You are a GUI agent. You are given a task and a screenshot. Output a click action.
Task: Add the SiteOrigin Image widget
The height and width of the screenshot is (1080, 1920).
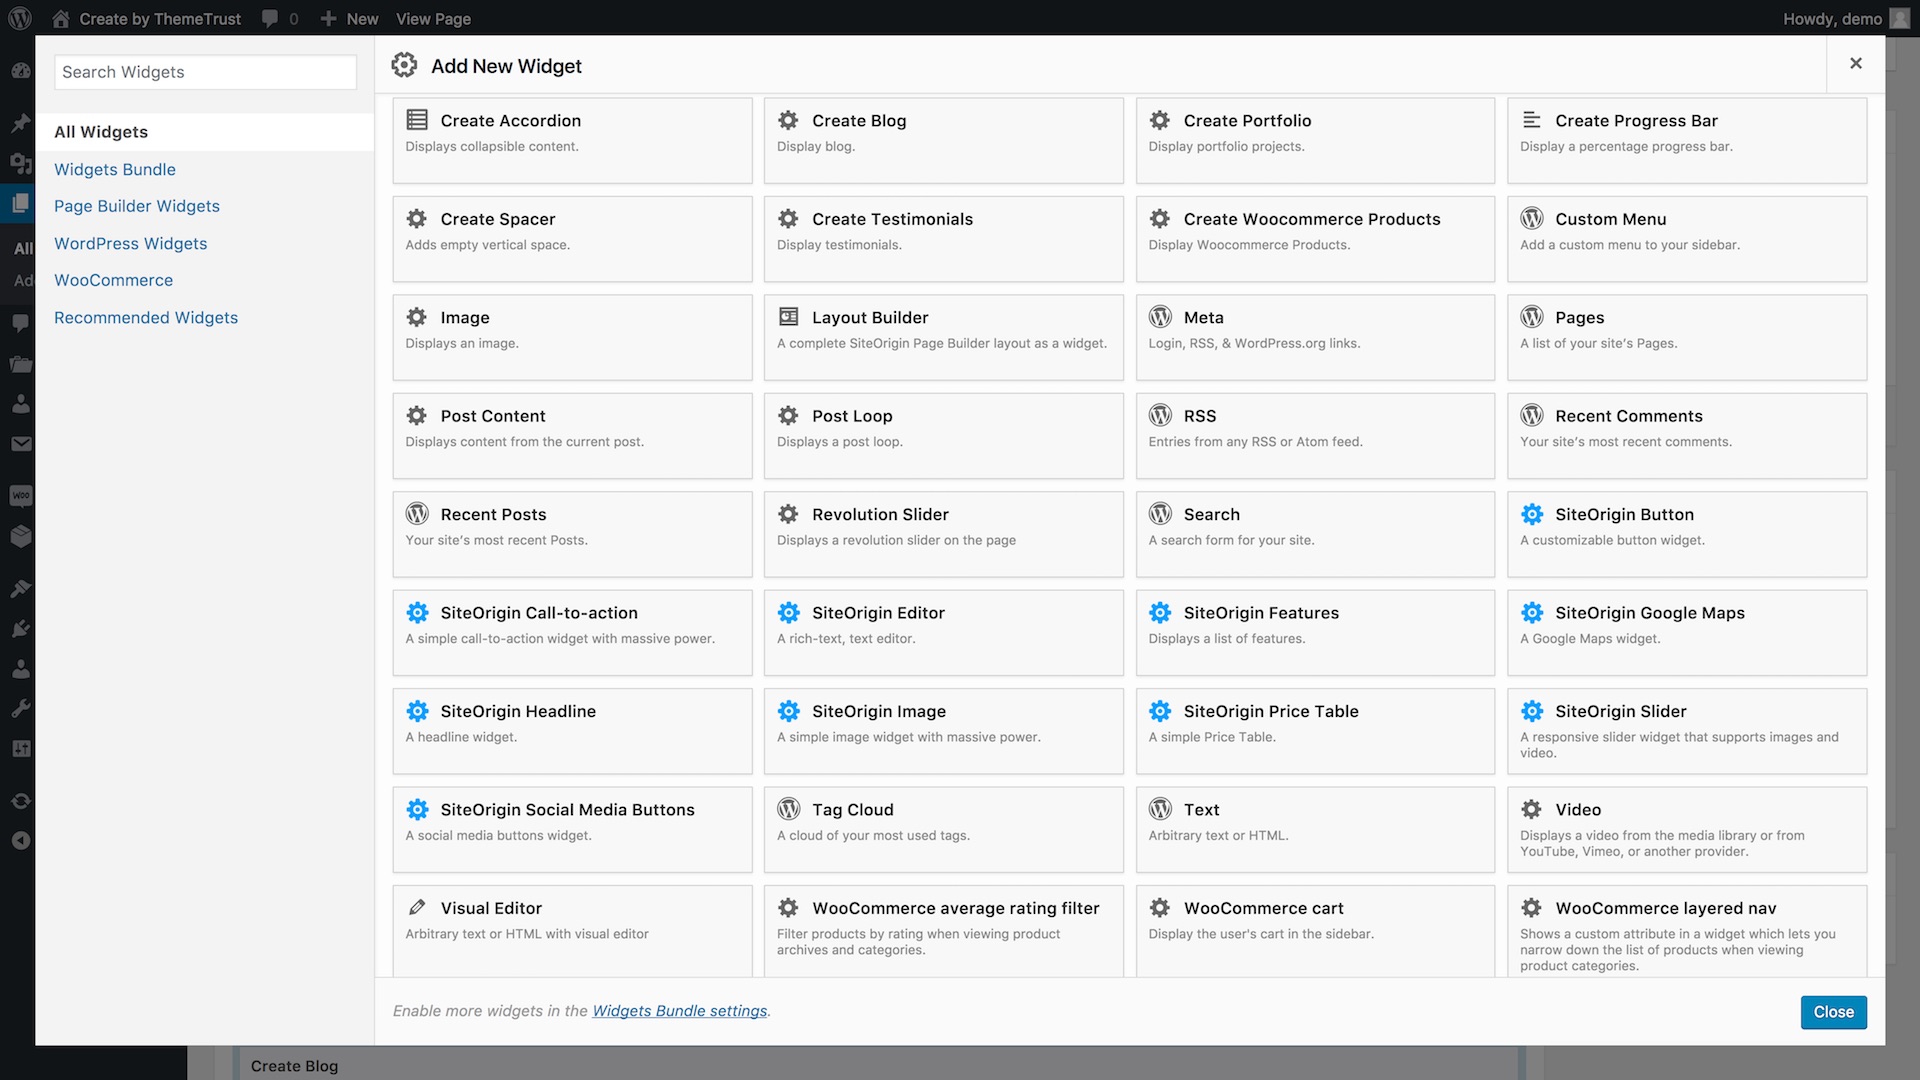tap(943, 731)
